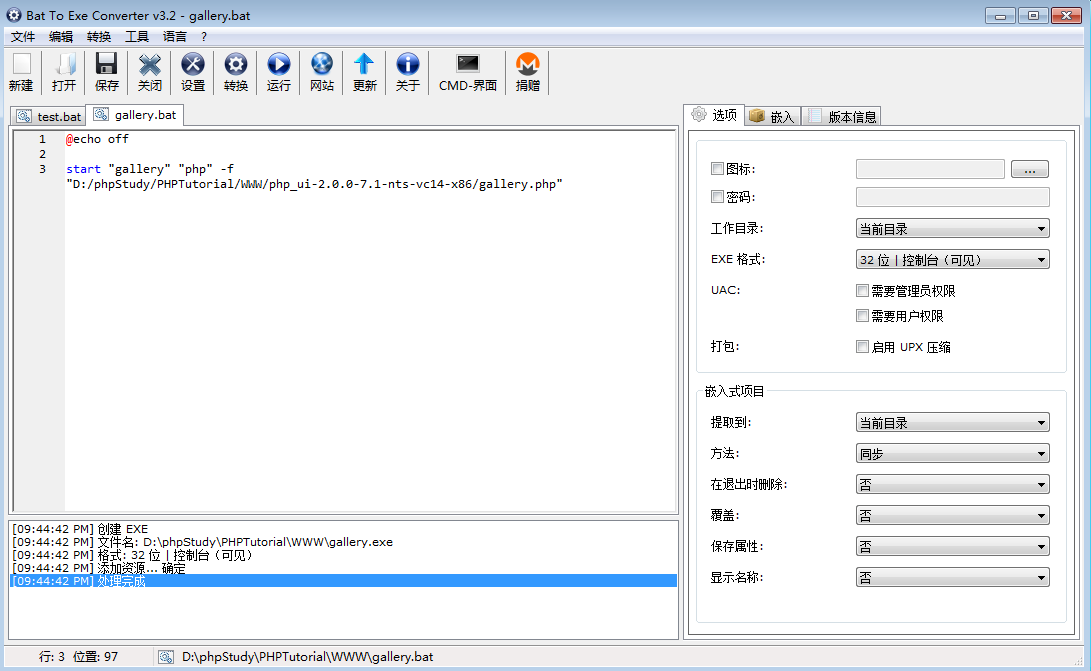Select the 选项 tab
The height and width of the screenshot is (671, 1091).
click(x=715, y=115)
